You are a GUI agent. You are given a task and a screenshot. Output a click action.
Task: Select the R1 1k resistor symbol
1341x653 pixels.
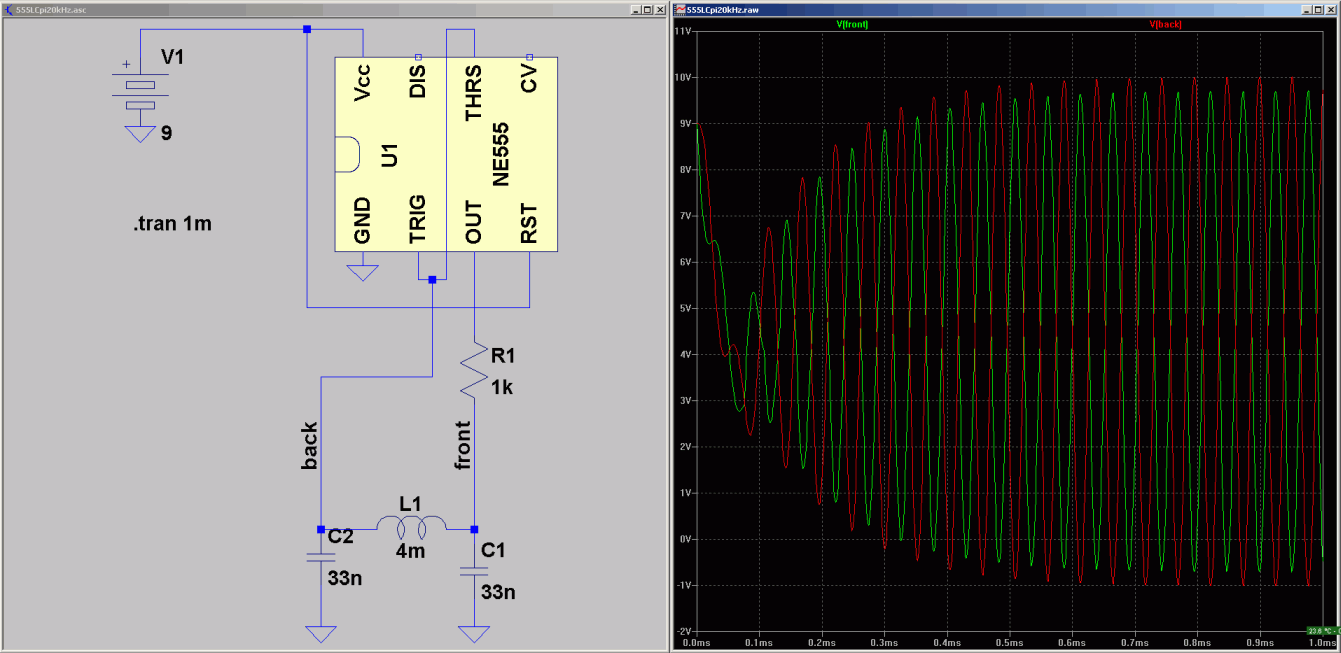tap(474, 369)
